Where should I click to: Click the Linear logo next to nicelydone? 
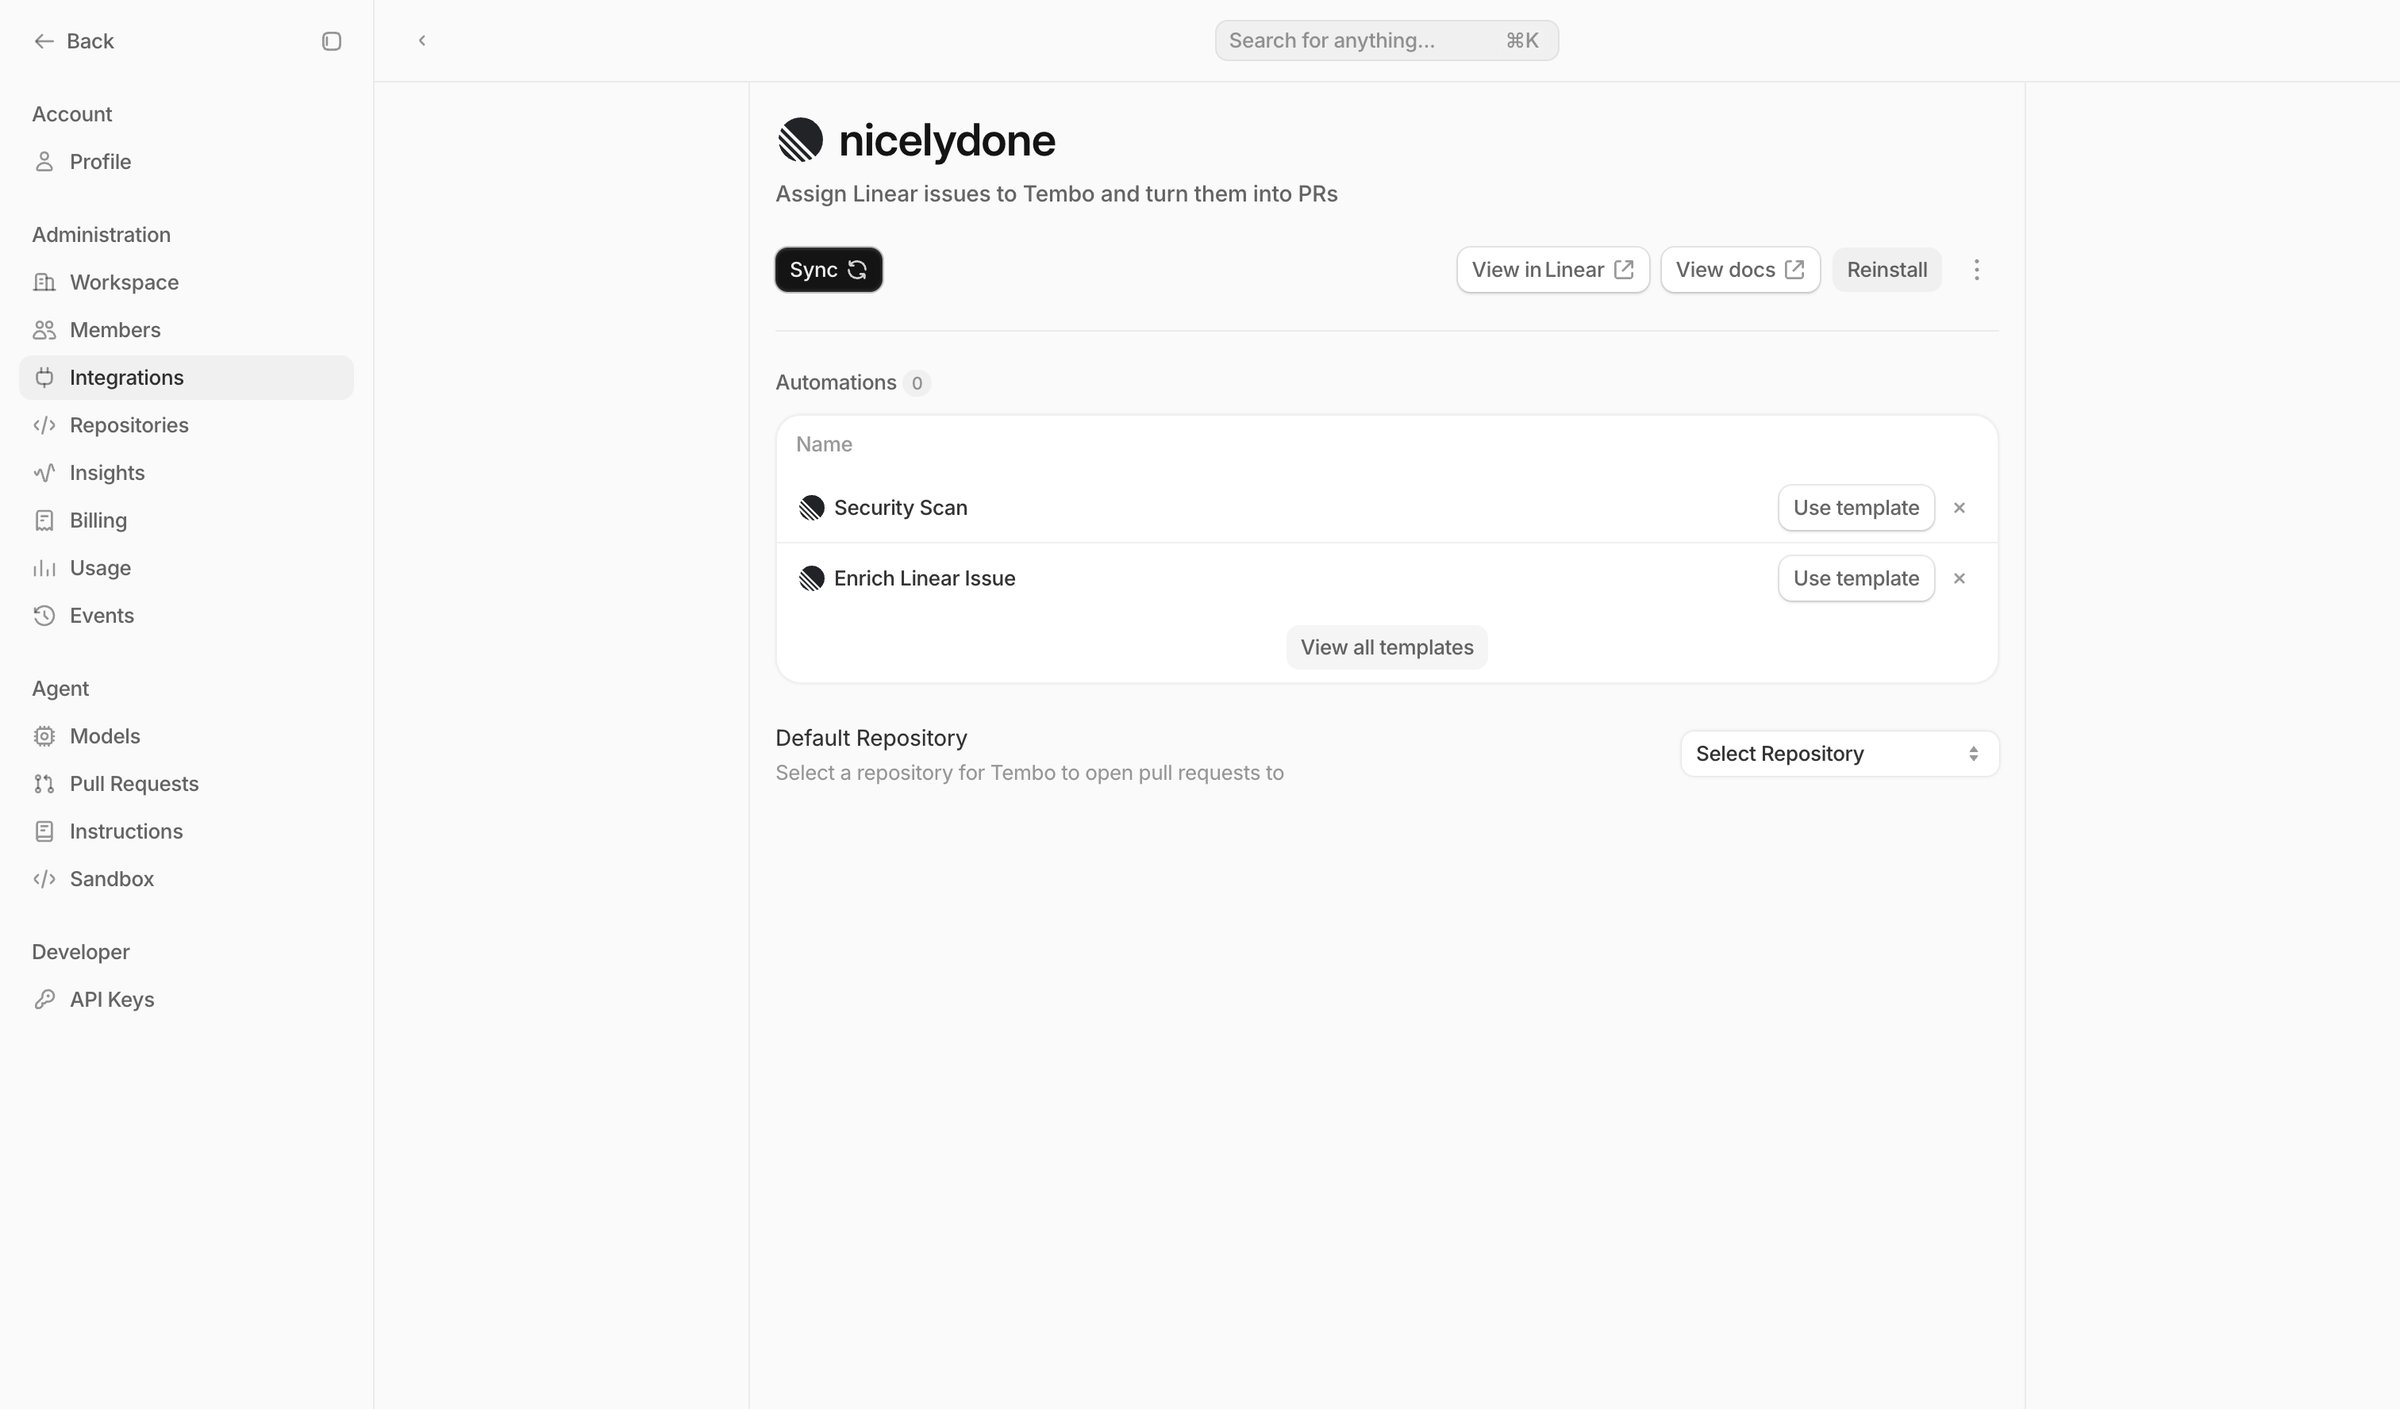(x=800, y=140)
